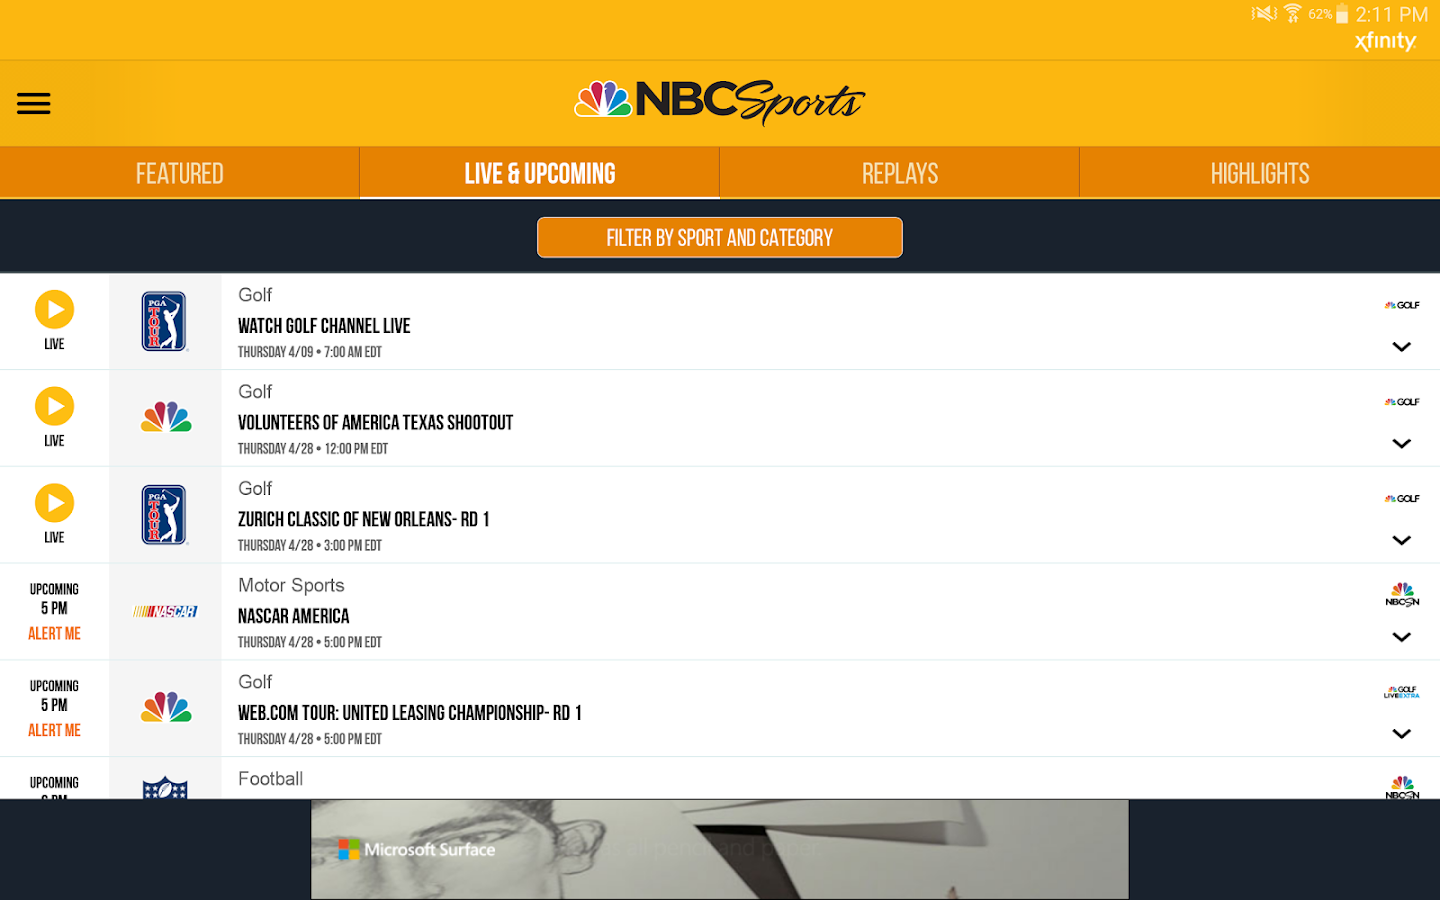
Task: Expand details for Zurich Classic of New Orleans
Action: point(1402,540)
